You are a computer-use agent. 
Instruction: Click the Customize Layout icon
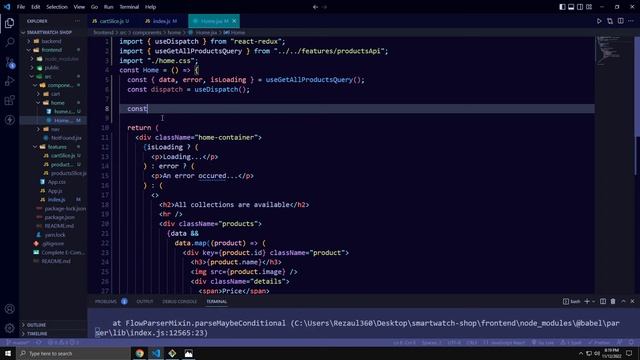(589, 7)
